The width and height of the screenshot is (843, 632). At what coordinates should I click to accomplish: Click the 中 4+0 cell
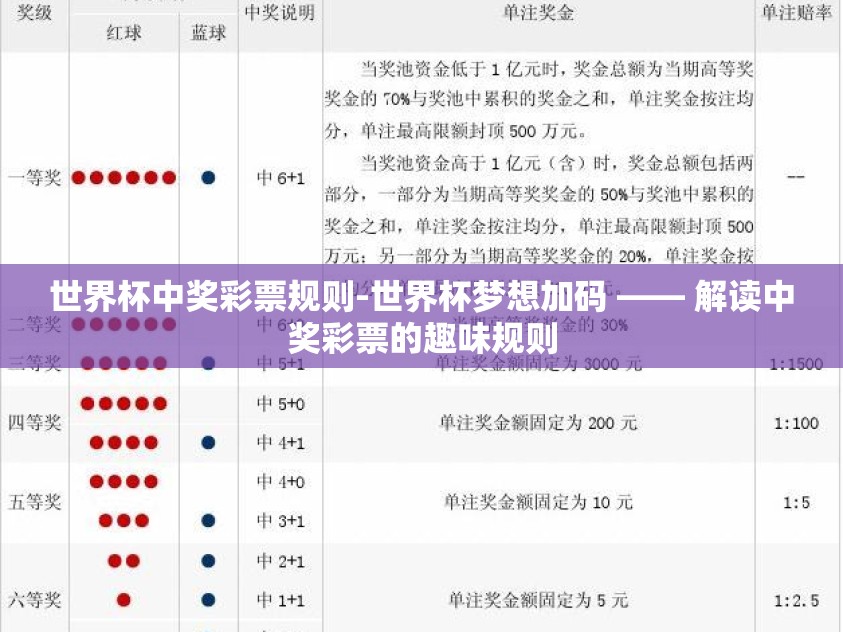(x=281, y=482)
